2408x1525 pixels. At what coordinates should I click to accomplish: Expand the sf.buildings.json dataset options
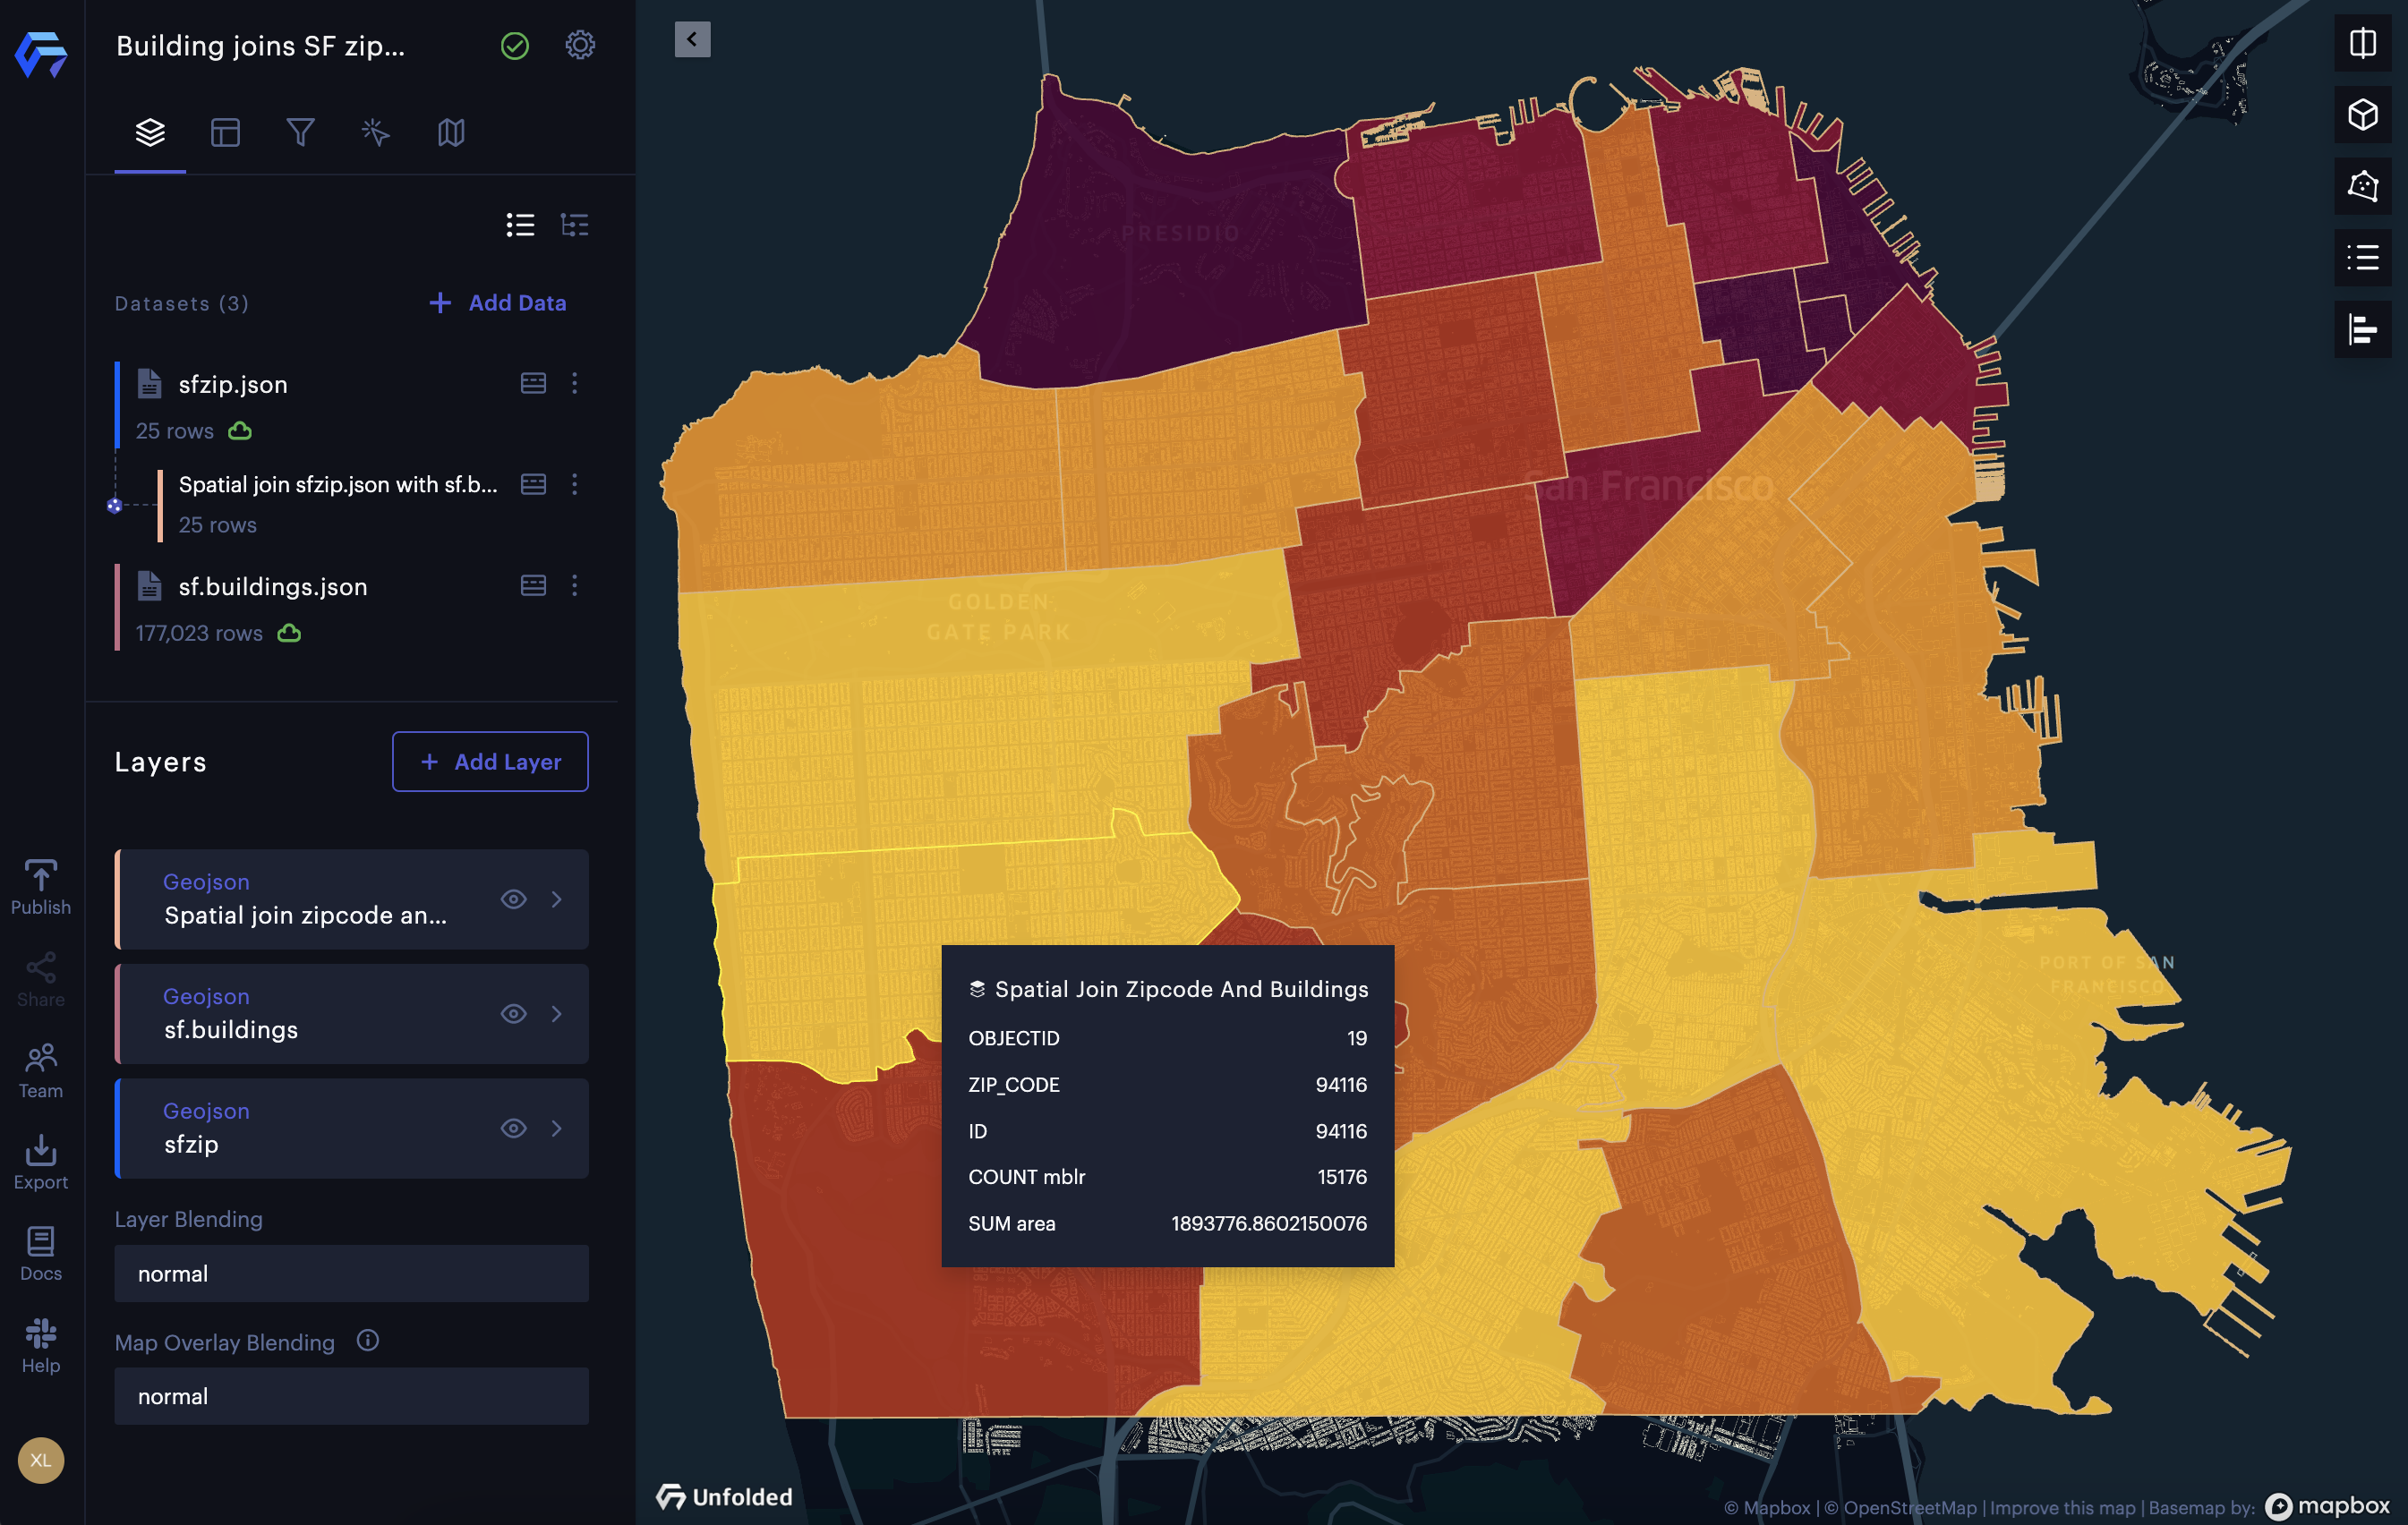[x=574, y=584]
